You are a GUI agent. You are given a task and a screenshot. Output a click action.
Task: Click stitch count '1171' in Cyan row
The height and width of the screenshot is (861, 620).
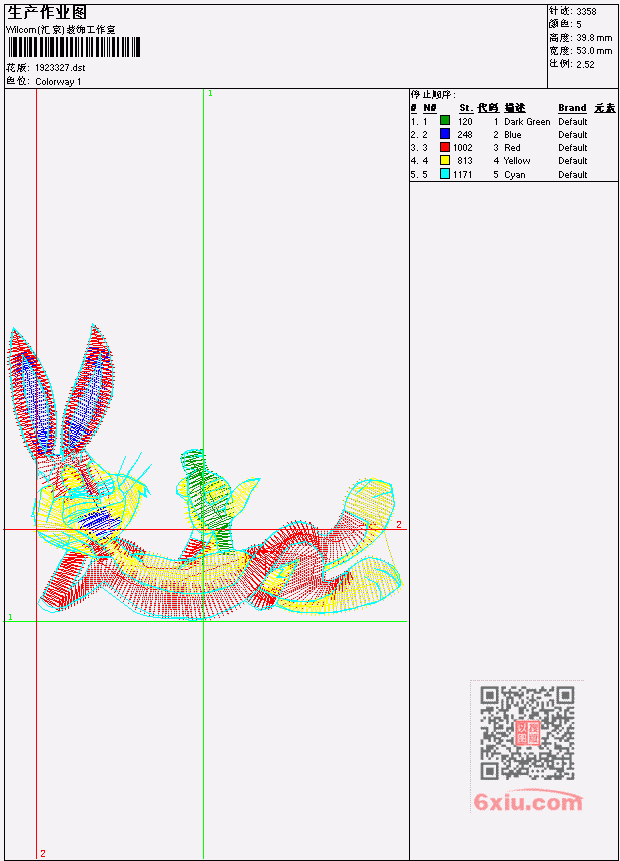(463, 175)
